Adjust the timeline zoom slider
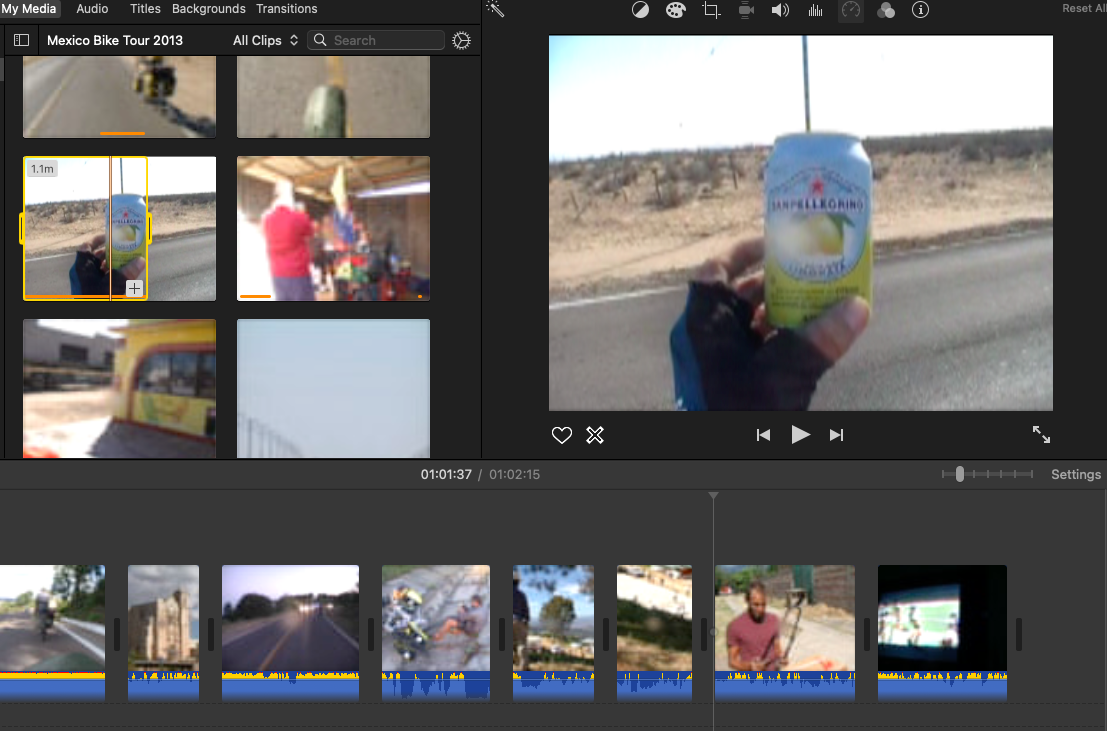This screenshot has height=731, width=1107. click(x=959, y=474)
